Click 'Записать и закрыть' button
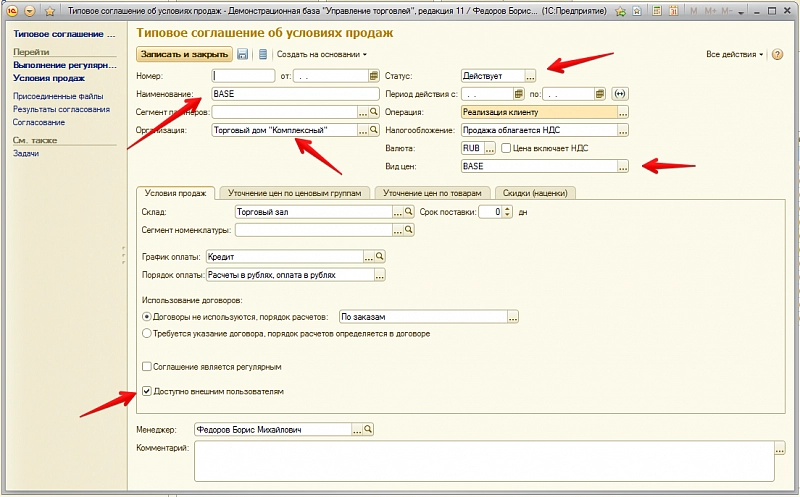This screenshot has width=800, height=497. [x=184, y=54]
